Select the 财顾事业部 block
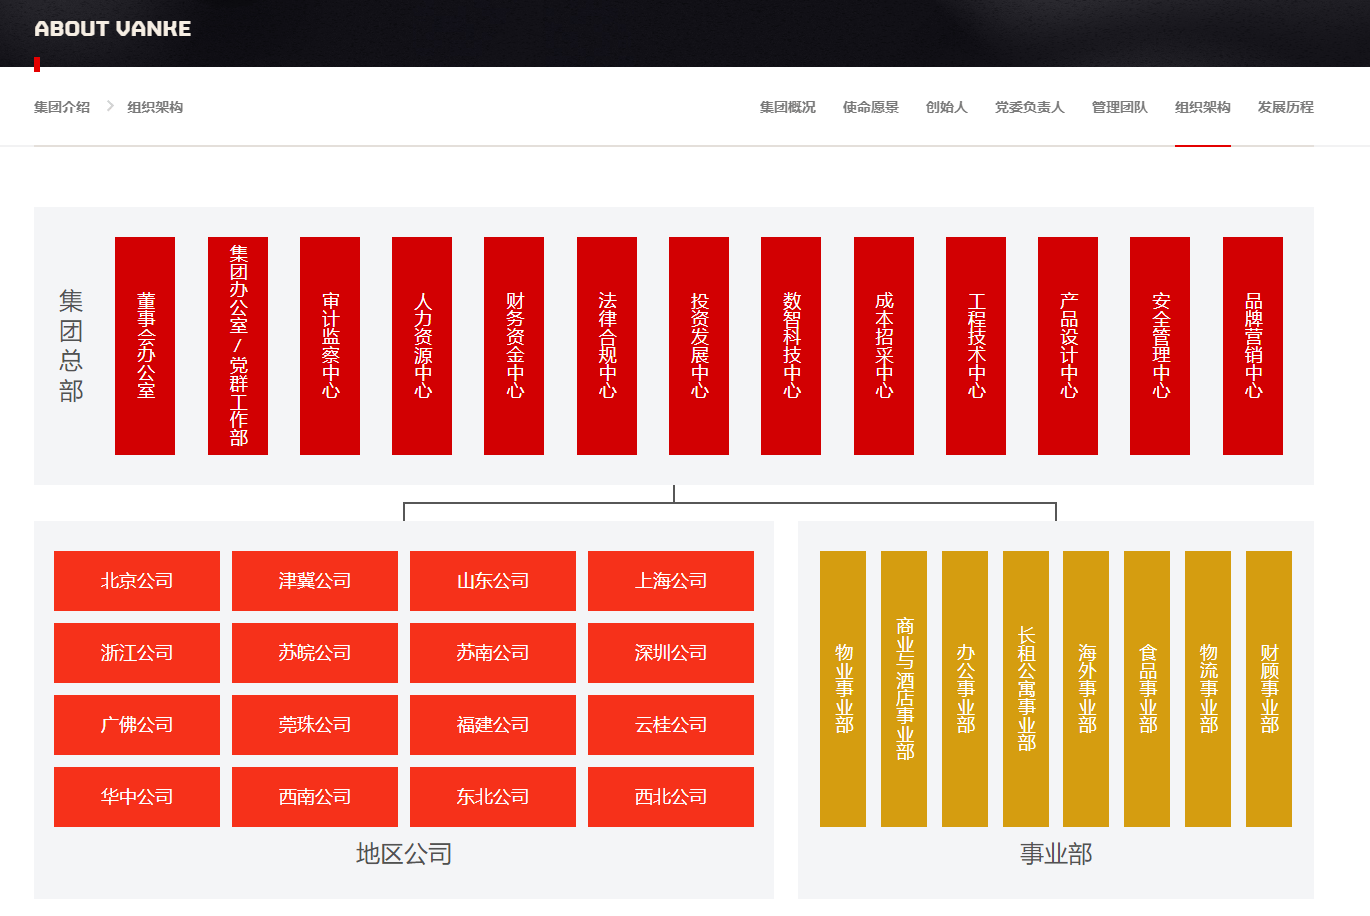Screen dimensions: 1370x916 click(x=1269, y=689)
